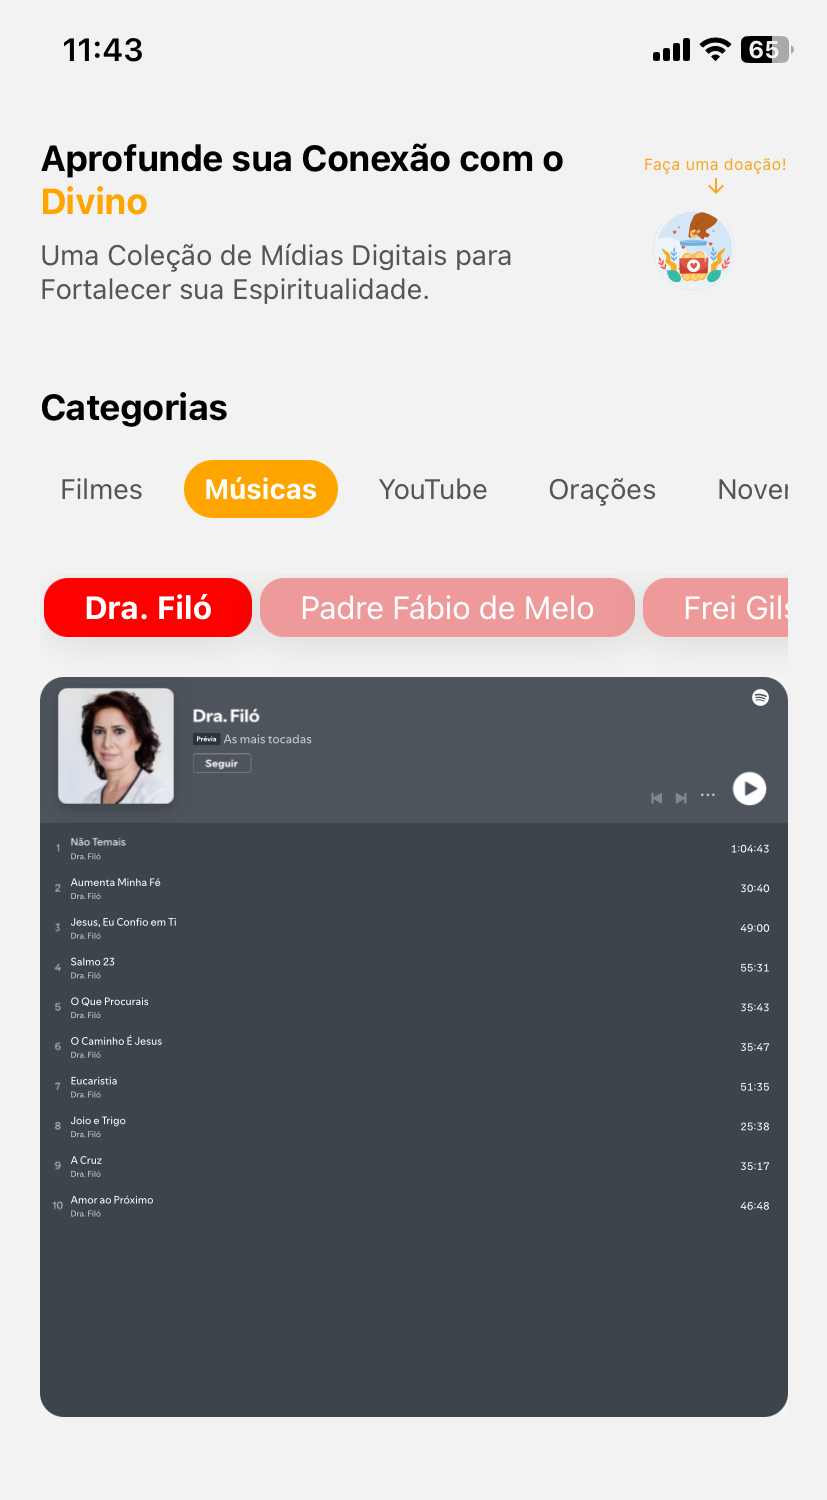This screenshot has width=827, height=1500.
Task: Tap the orange down arrow under donation text
Action: (x=715, y=186)
